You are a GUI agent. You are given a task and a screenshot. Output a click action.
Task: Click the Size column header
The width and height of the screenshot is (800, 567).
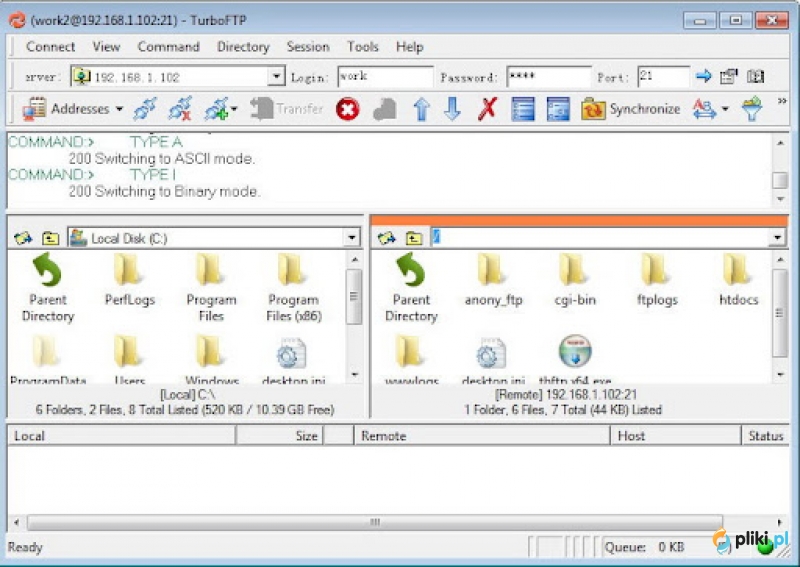coord(279,436)
